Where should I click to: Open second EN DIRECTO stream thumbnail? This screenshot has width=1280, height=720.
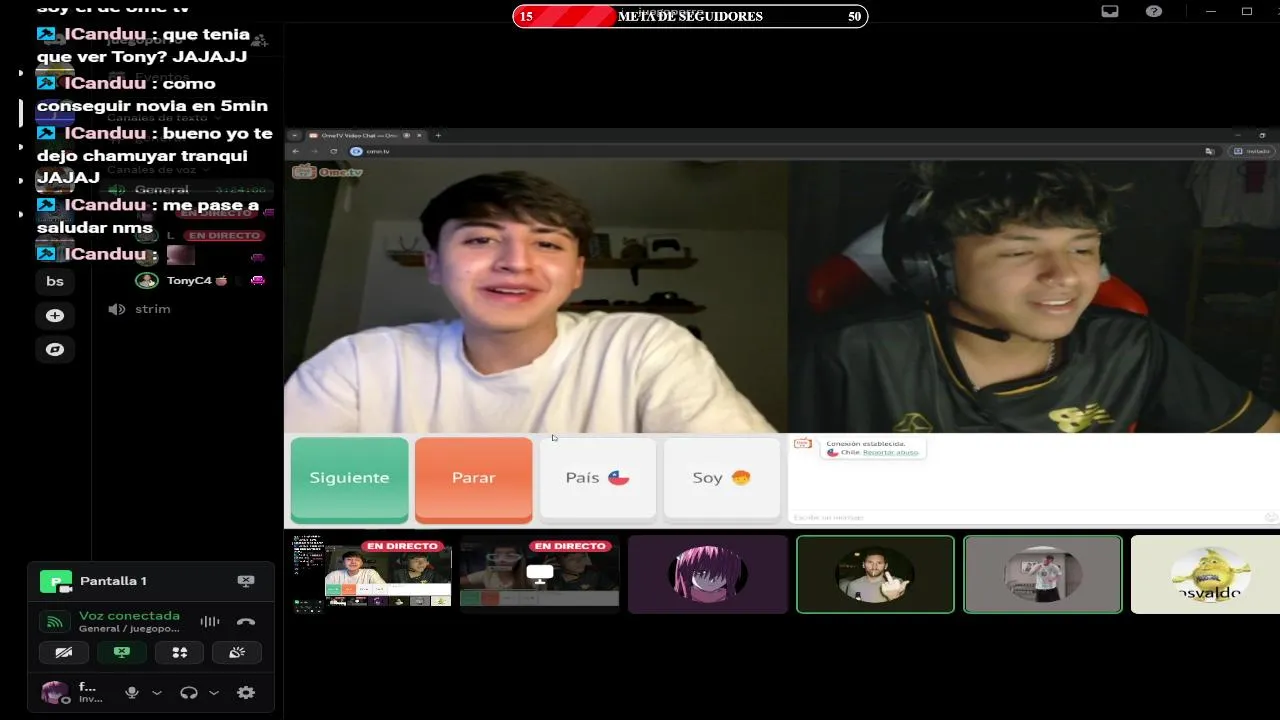tap(540, 575)
